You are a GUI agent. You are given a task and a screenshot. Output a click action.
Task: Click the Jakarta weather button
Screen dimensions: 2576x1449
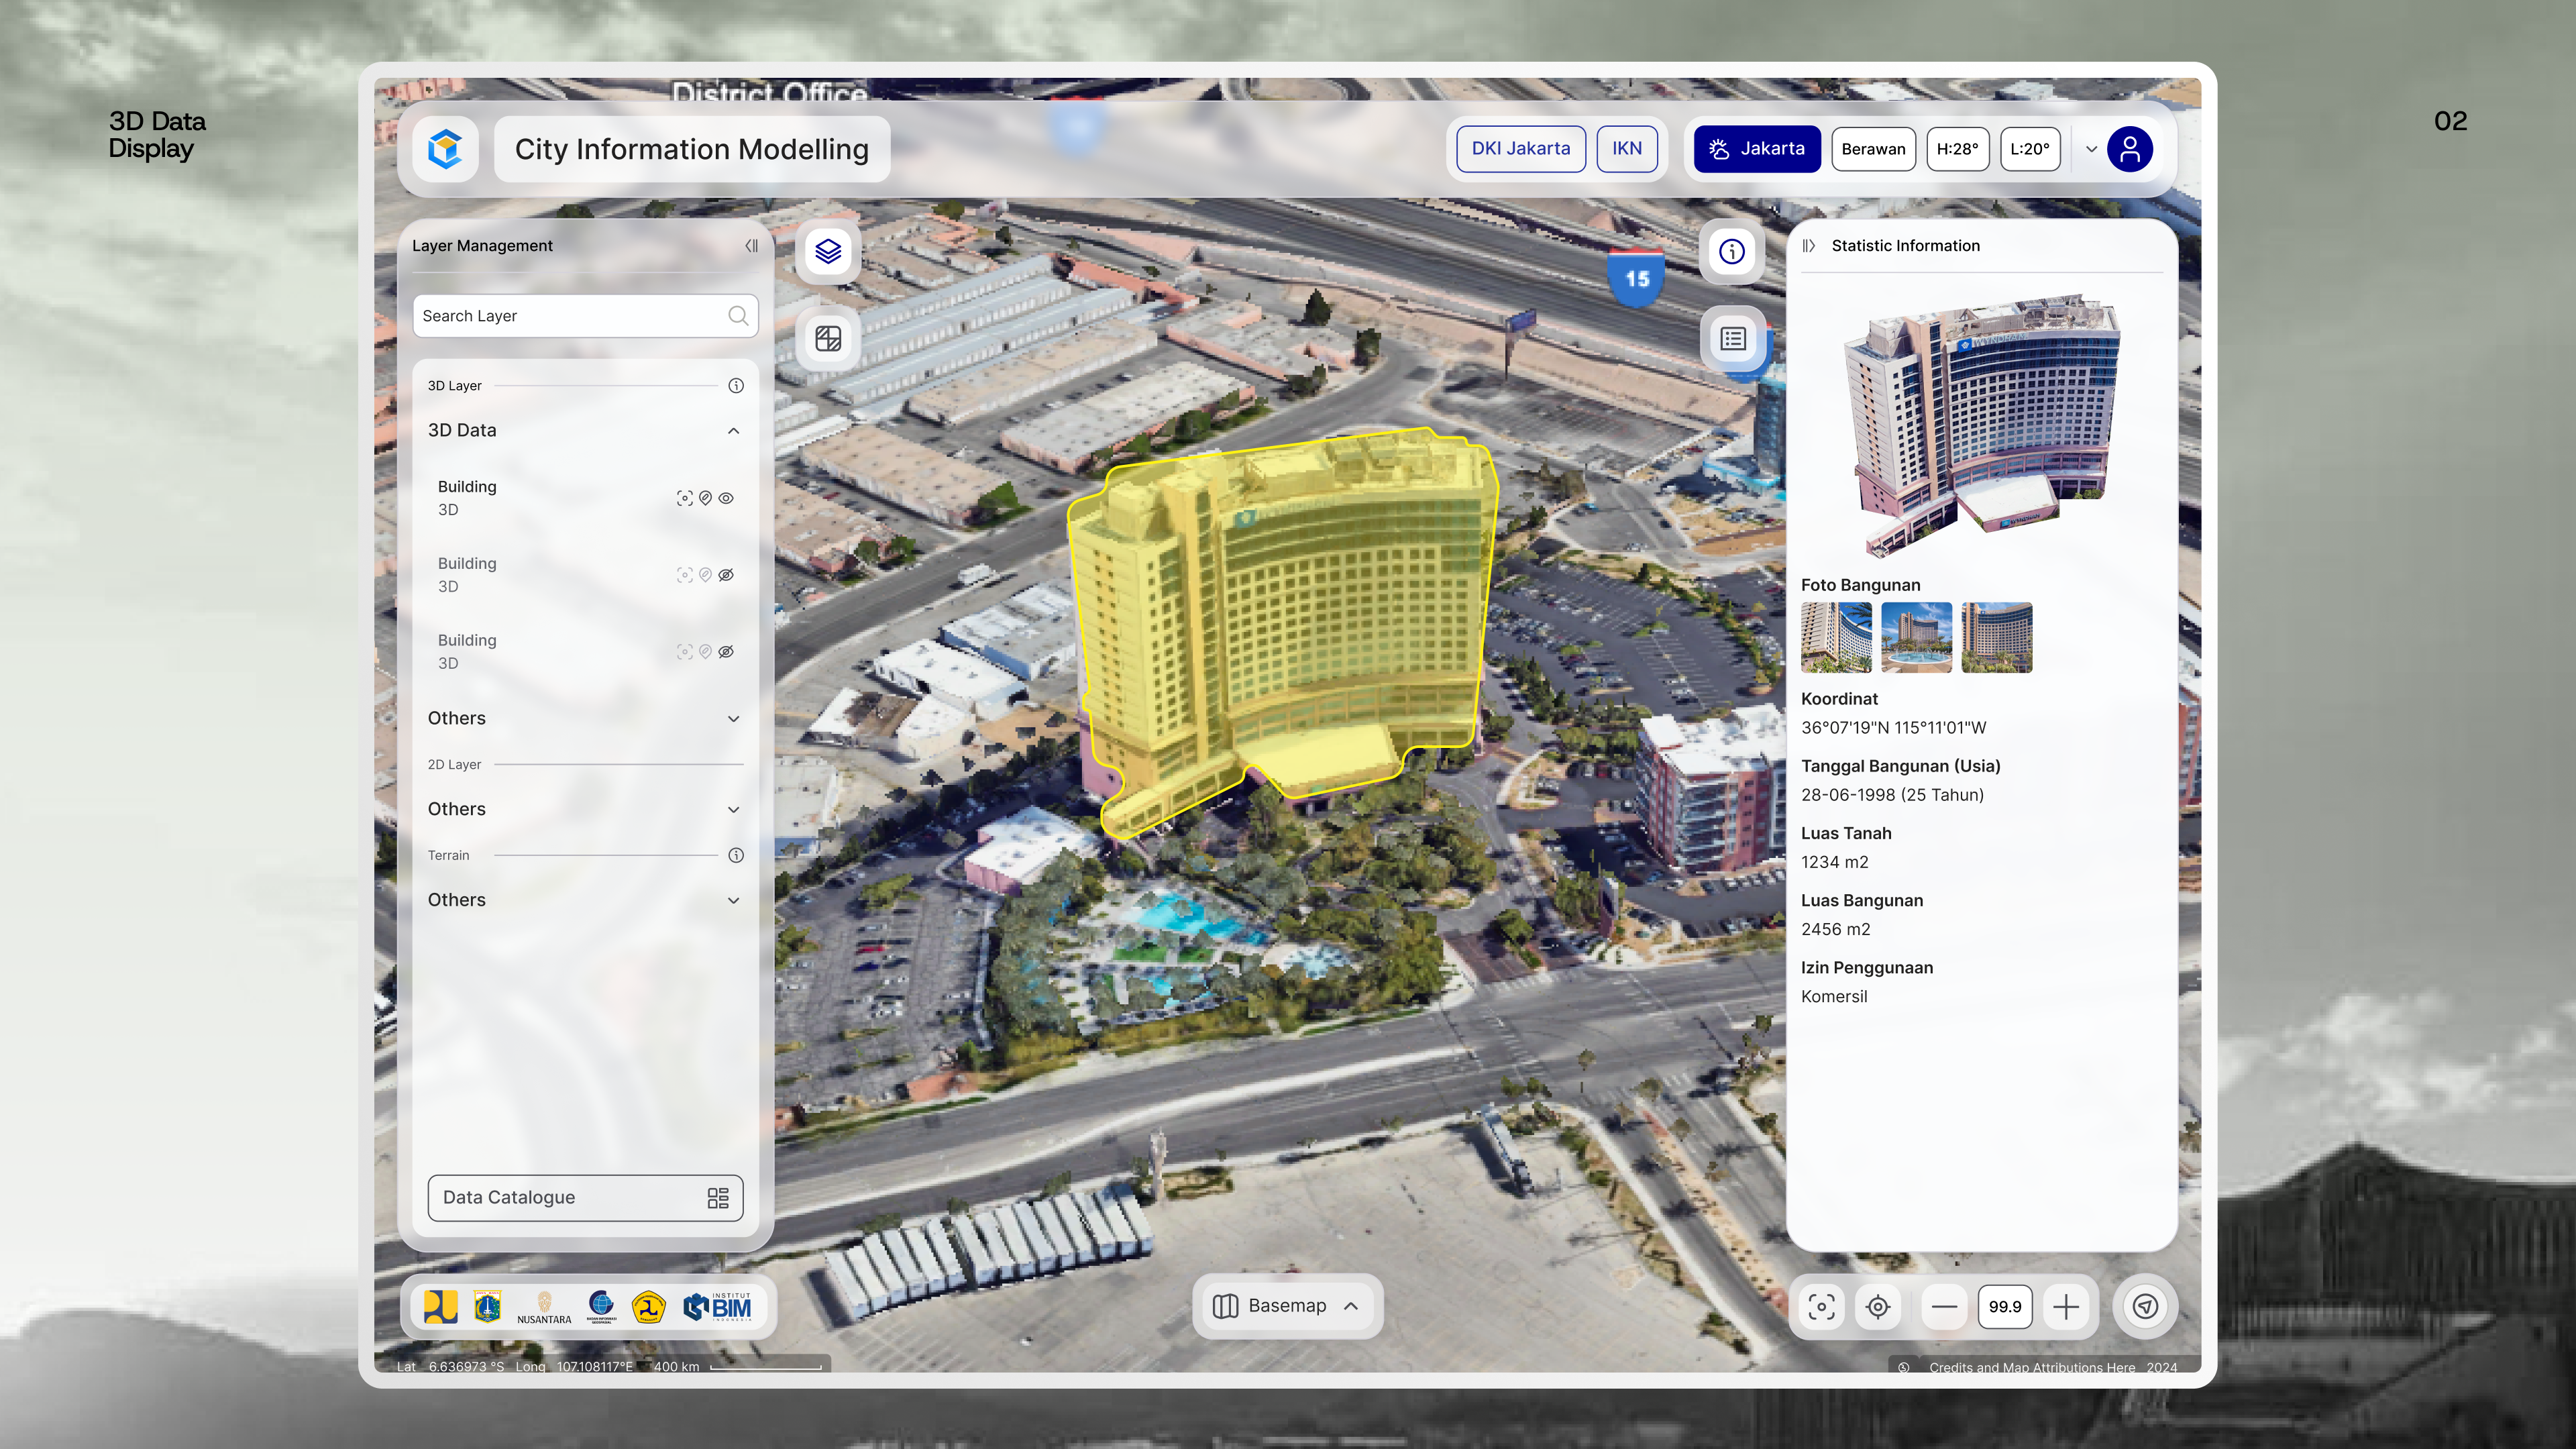pos(1756,149)
